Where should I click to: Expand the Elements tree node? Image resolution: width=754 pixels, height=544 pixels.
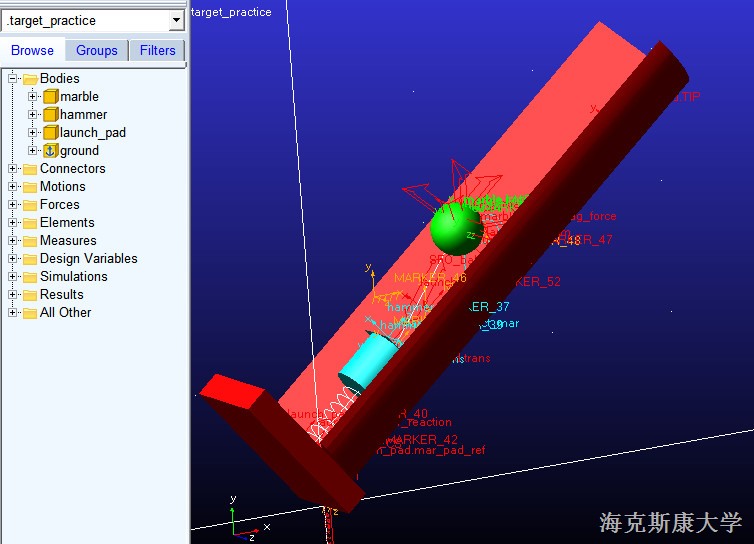pyautogui.click(x=13, y=223)
